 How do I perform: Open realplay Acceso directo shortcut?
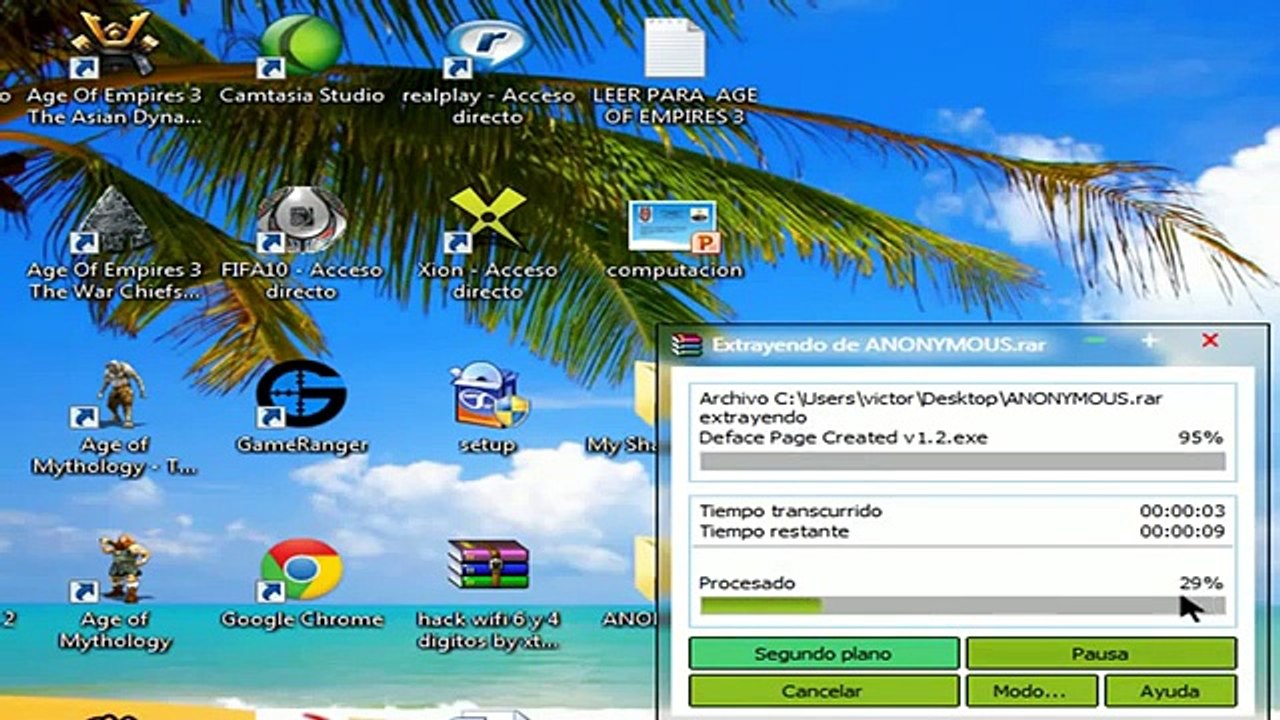pyautogui.click(x=487, y=47)
